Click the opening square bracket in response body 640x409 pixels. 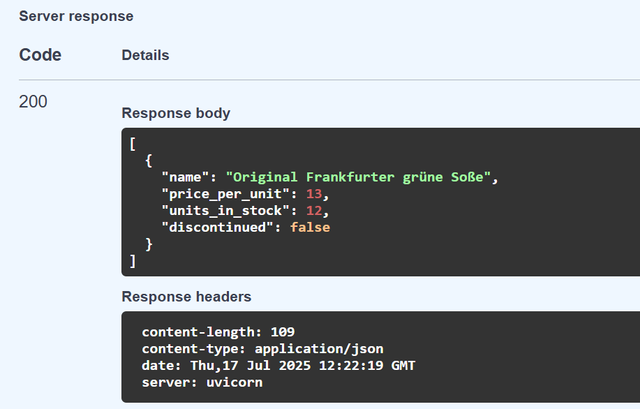[133, 143]
